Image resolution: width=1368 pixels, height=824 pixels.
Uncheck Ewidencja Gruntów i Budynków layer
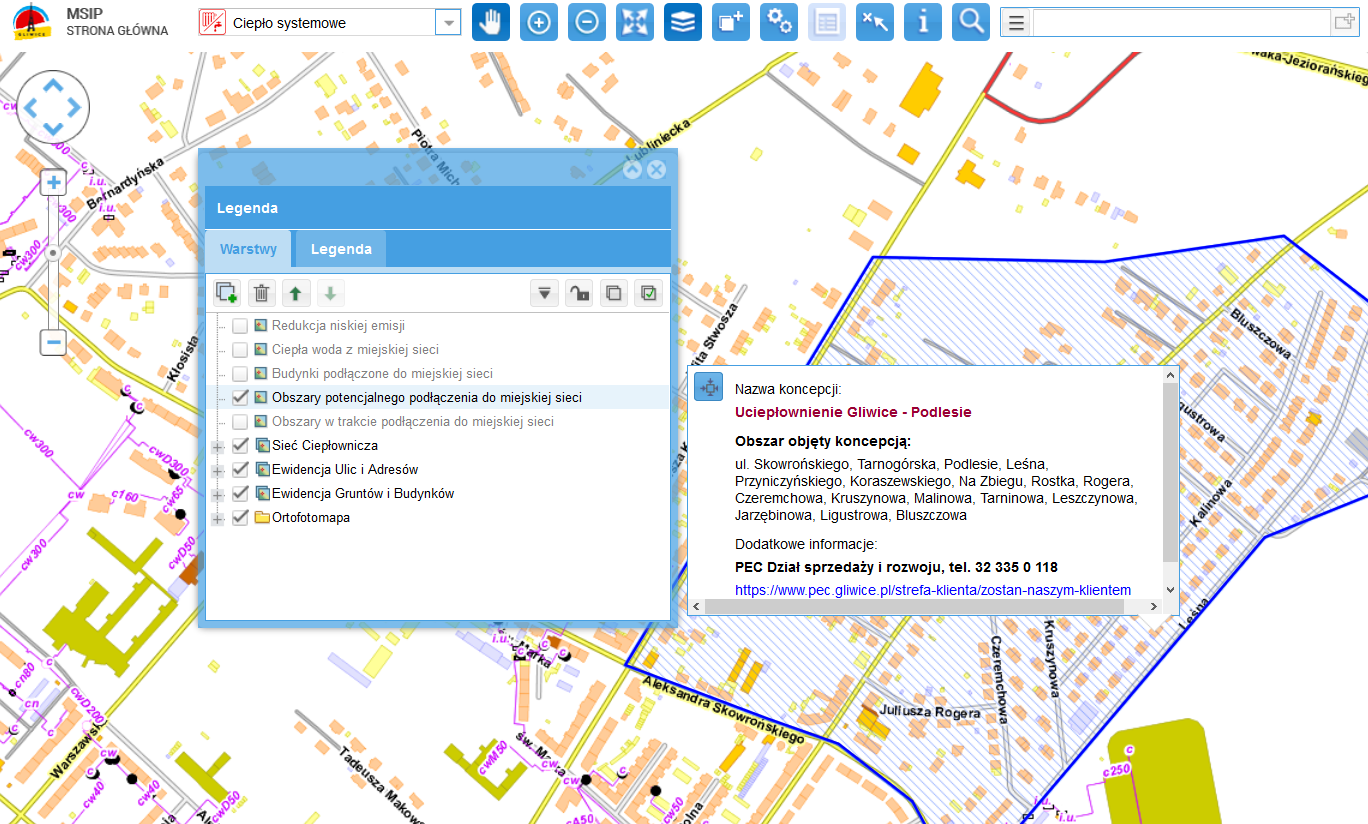240,494
